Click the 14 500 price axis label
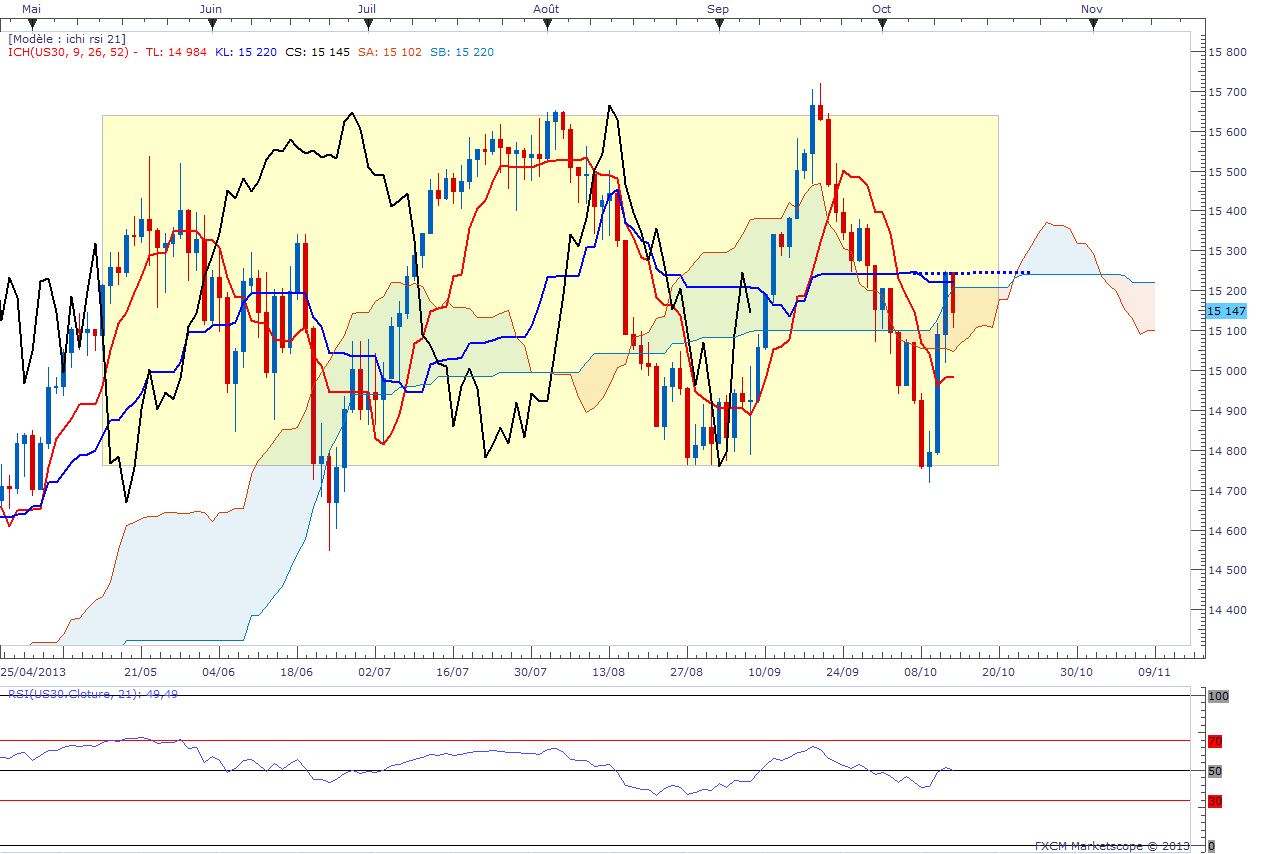Screen dimensions: 1263x854 (1227, 570)
